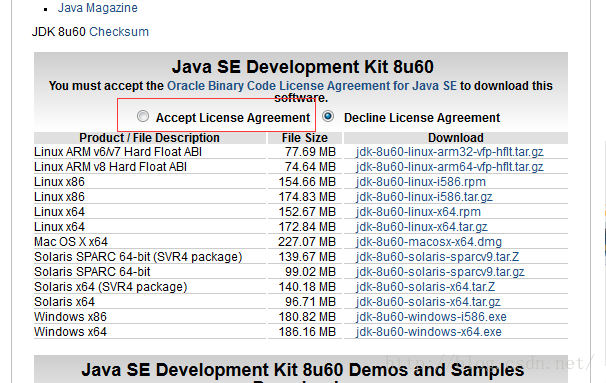Select the Linux ARM v6/v7 Hard Float ABI text
Image resolution: width=606 pixels, height=383 pixels.
pyautogui.click(x=118, y=152)
